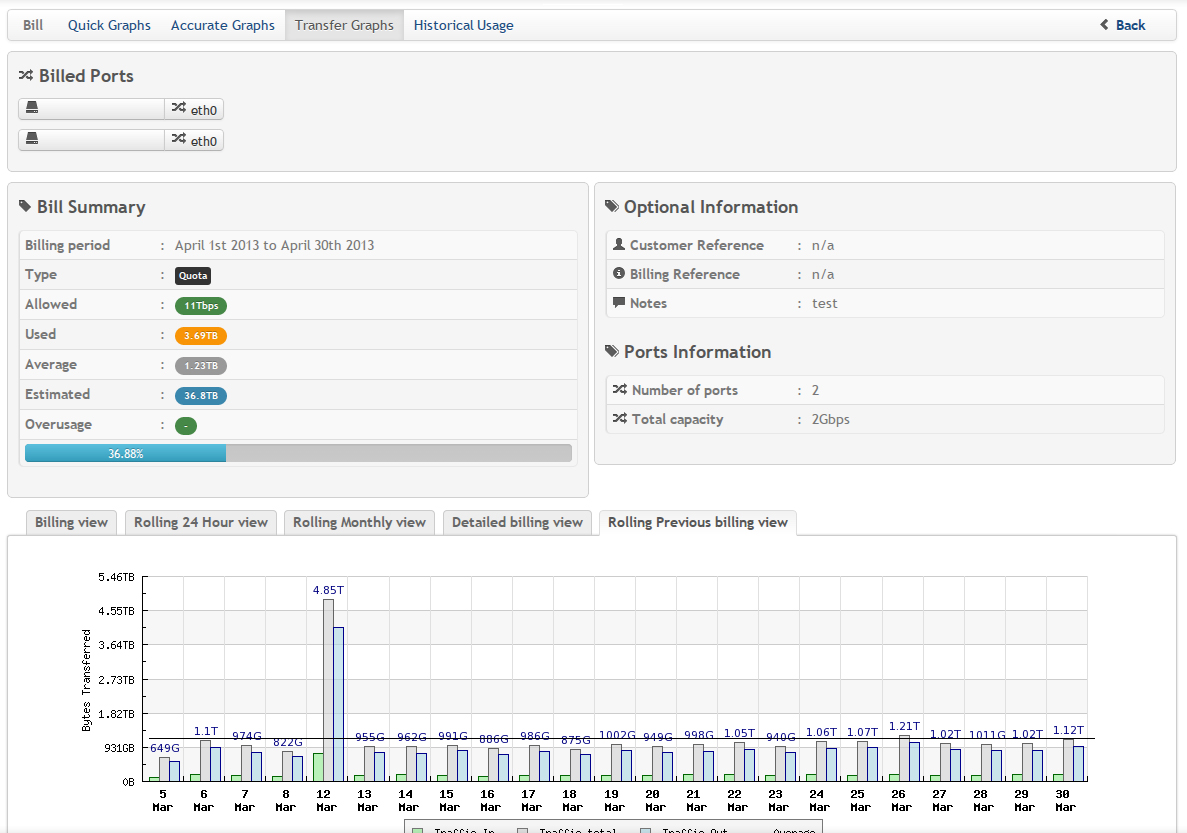Click the first billed port device icon

tap(32, 109)
